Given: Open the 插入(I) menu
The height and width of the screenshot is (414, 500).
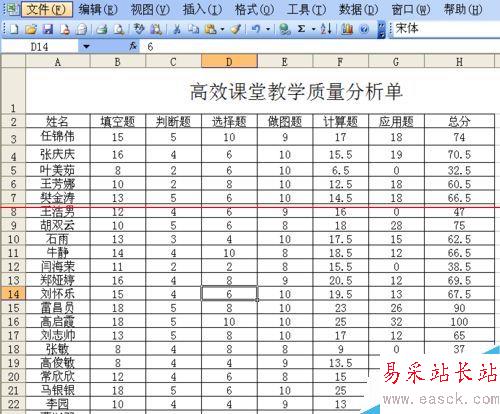Looking at the screenshot, I should point(202,9).
